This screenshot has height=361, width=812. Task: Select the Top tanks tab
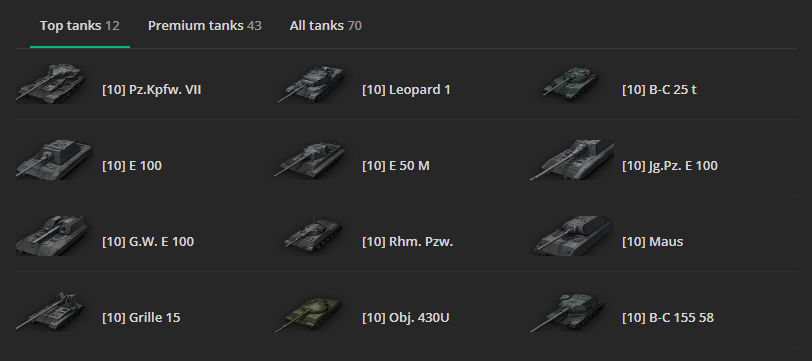coord(80,25)
